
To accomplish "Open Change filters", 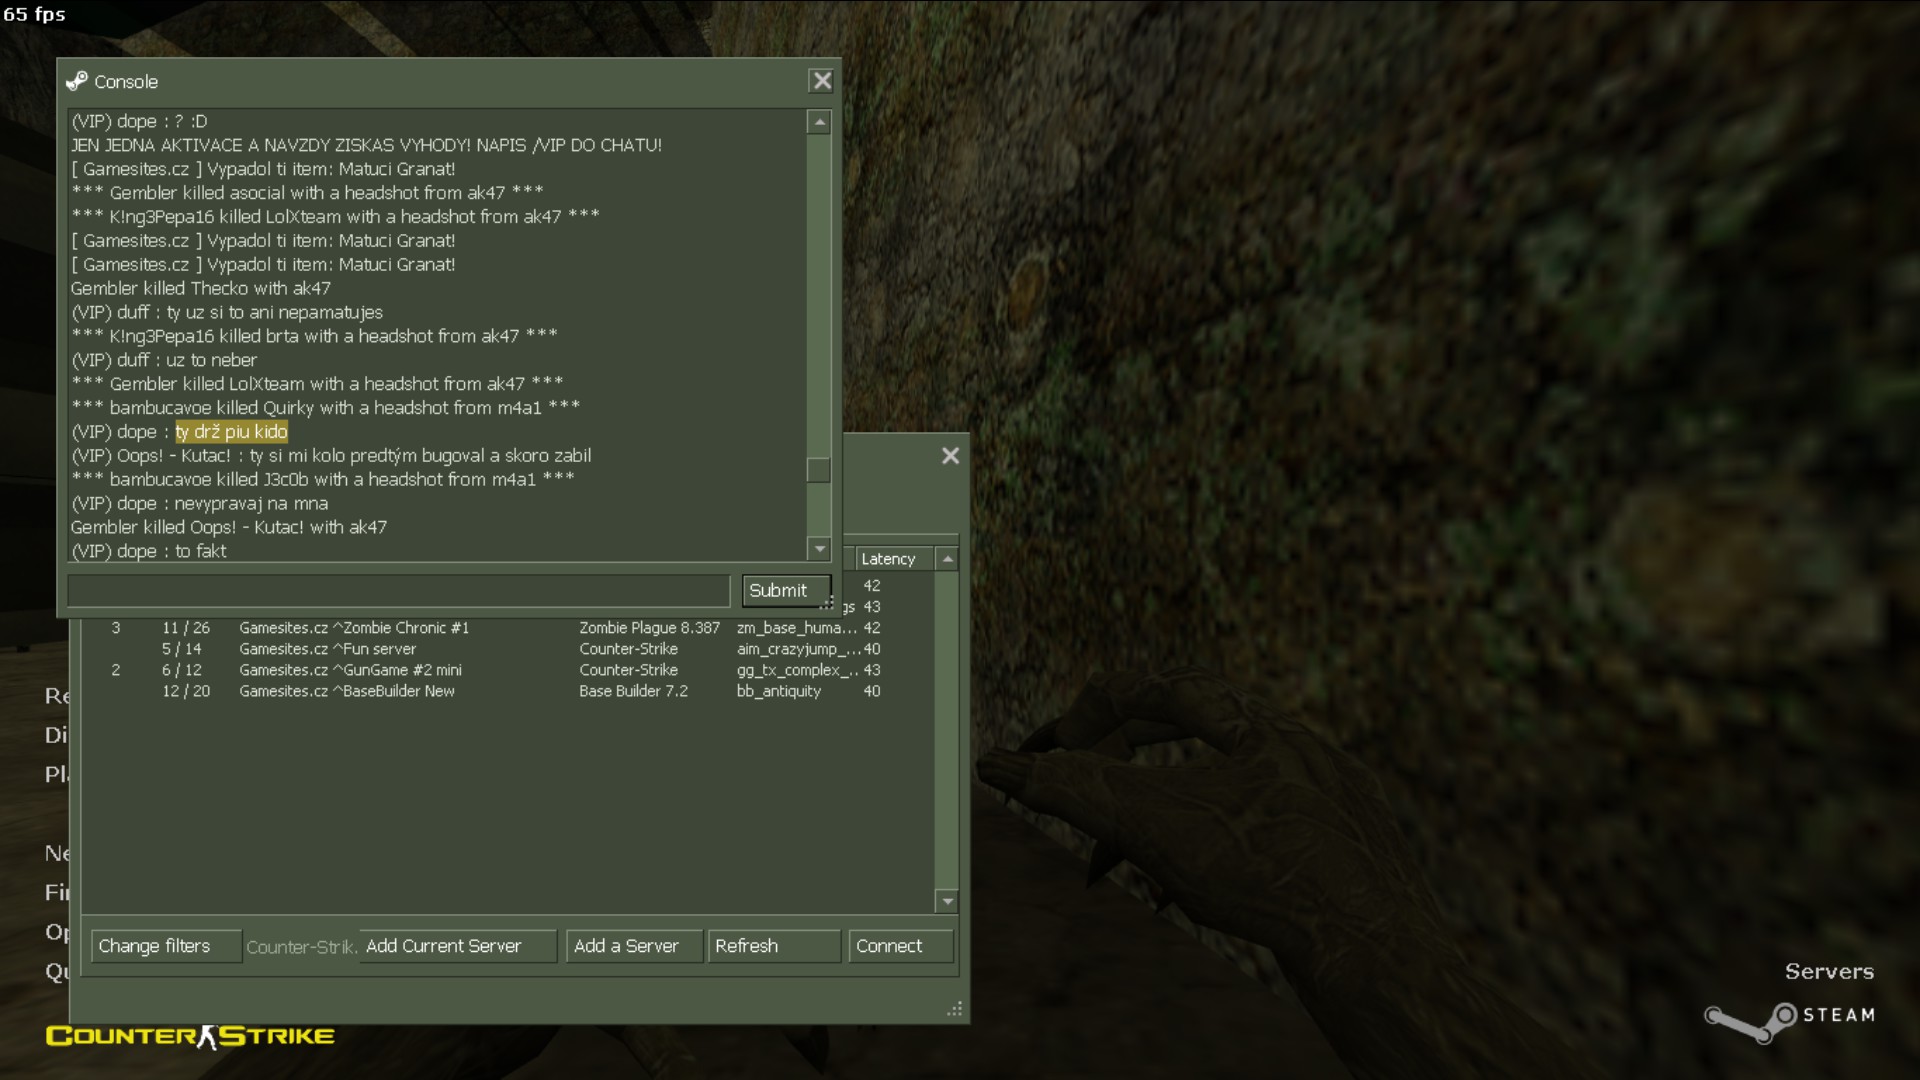I will pos(166,946).
